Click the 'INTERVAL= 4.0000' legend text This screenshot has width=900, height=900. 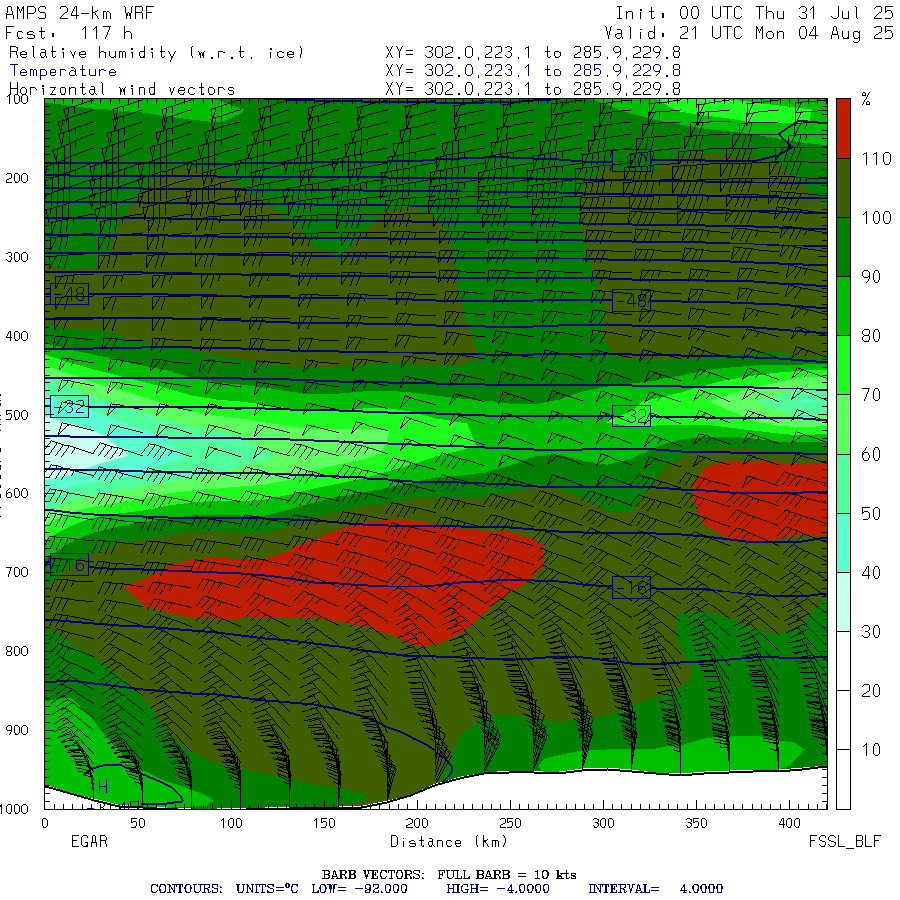pos(655,889)
